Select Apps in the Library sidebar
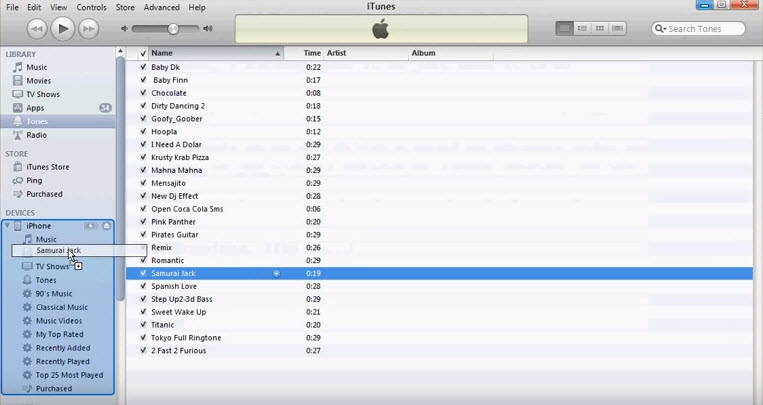 pyautogui.click(x=35, y=108)
